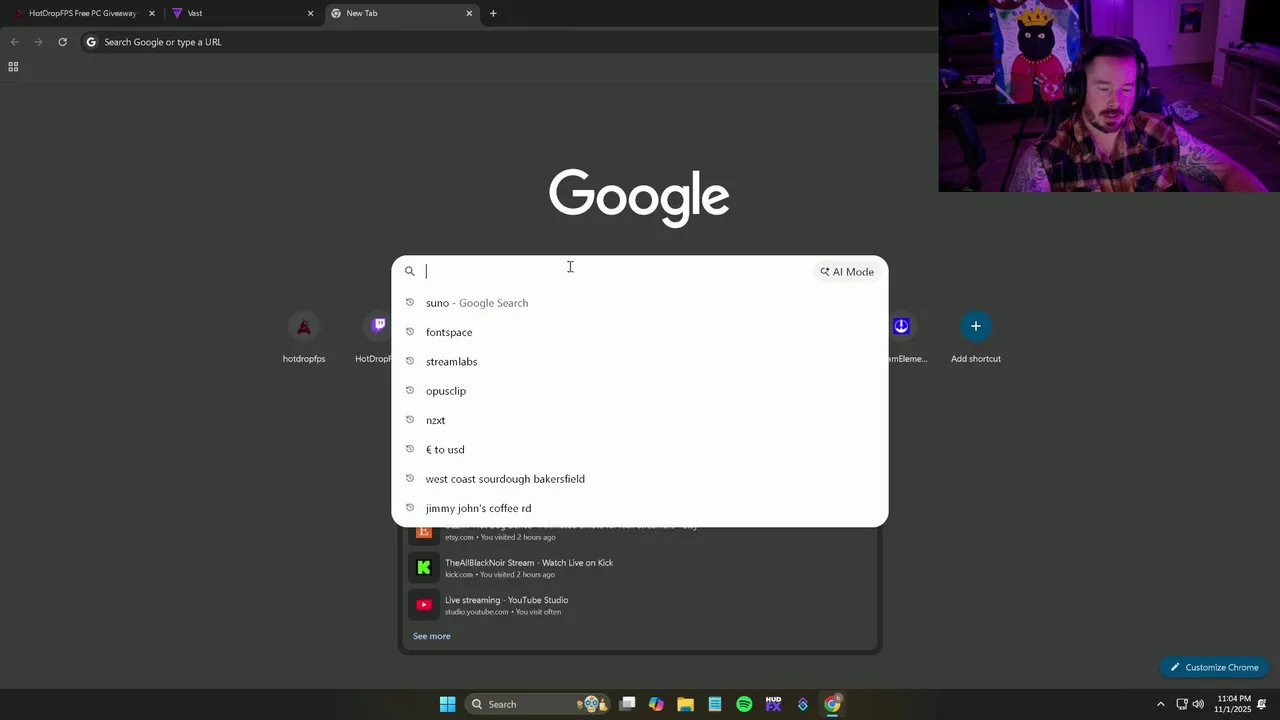Viewport: 1280px width, 720px height.
Task: Open AI Mode search
Action: tap(847, 272)
